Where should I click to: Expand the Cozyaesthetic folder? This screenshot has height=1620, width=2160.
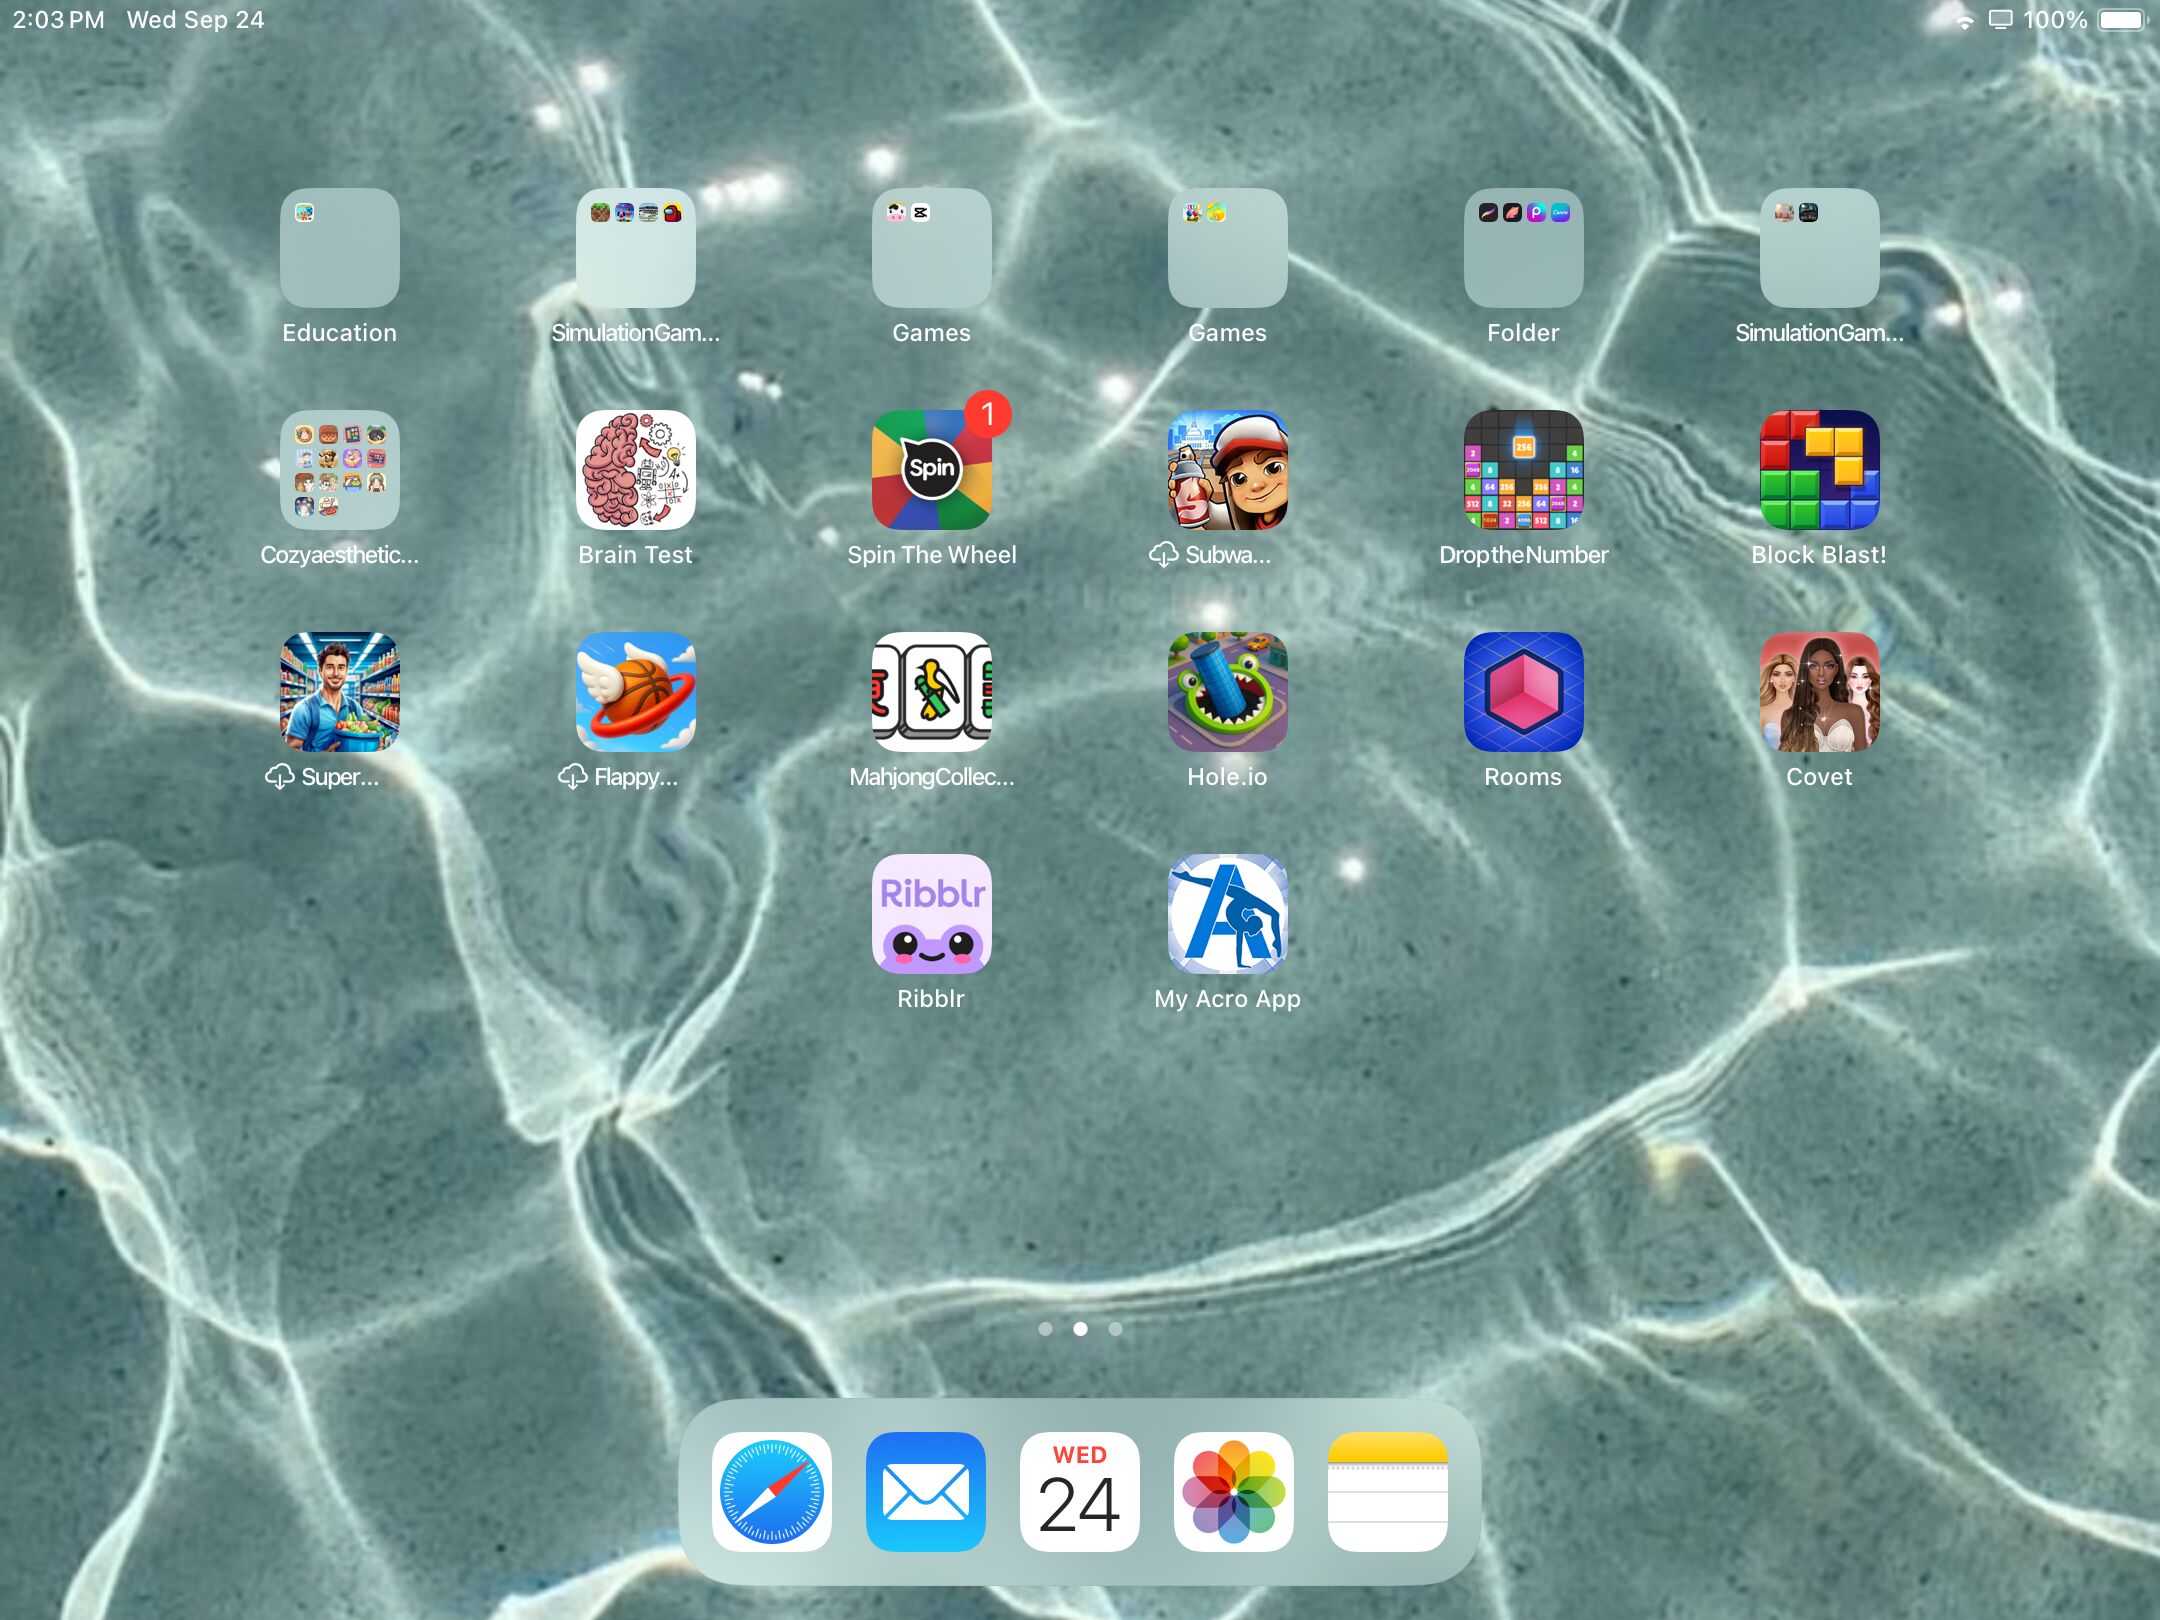(339, 470)
